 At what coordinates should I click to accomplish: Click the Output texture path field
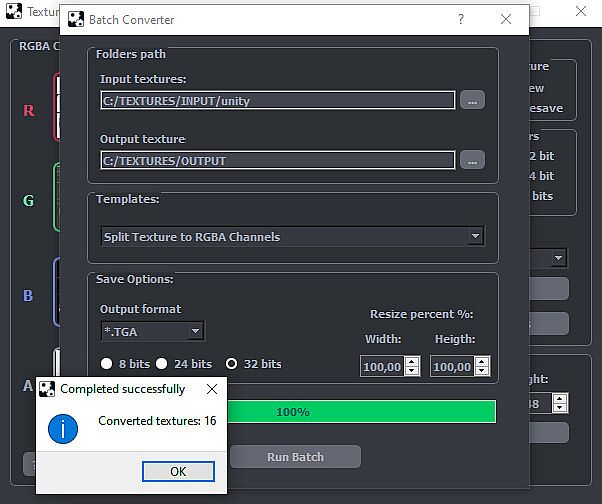[278, 160]
